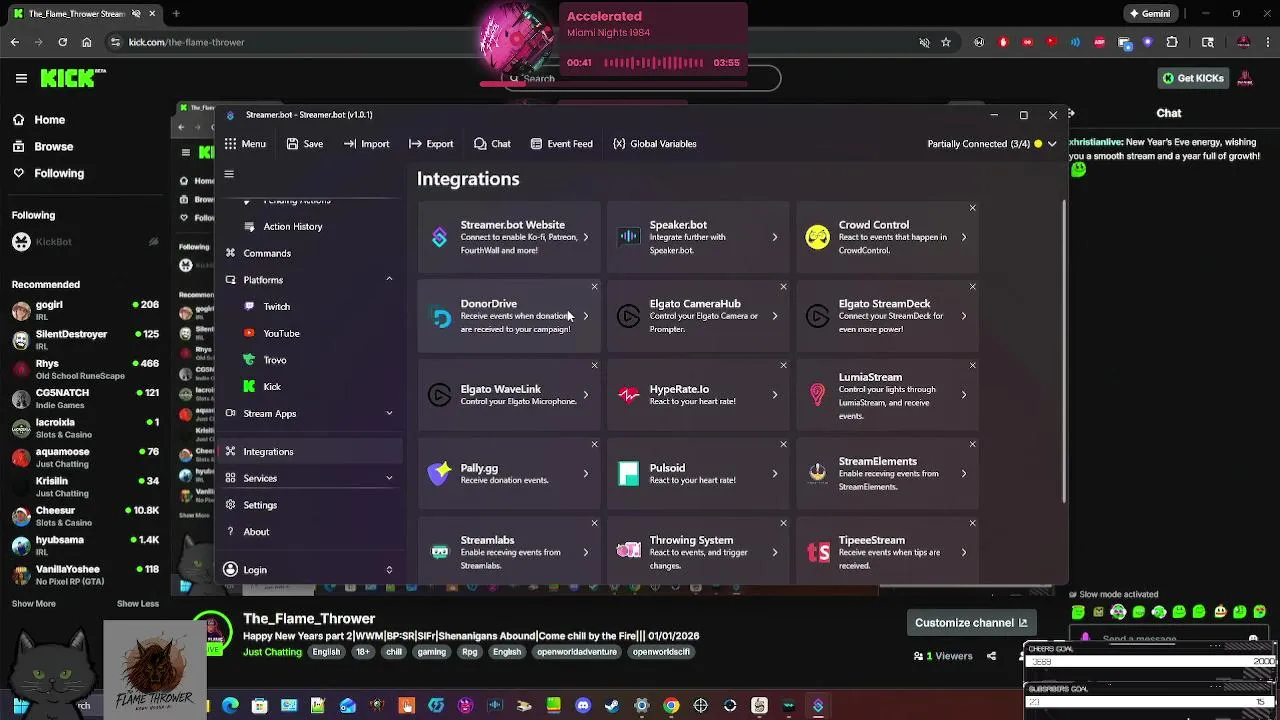The width and height of the screenshot is (1280, 720).
Task: Expand the Login section
Action: click(x=389, y=570)
